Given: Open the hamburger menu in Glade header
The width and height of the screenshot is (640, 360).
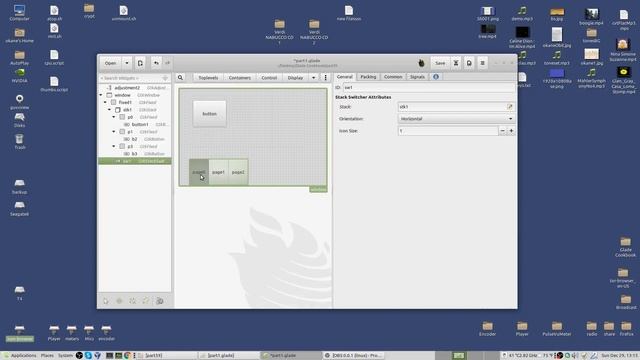Looking at the screenshot, I should 482,63.
